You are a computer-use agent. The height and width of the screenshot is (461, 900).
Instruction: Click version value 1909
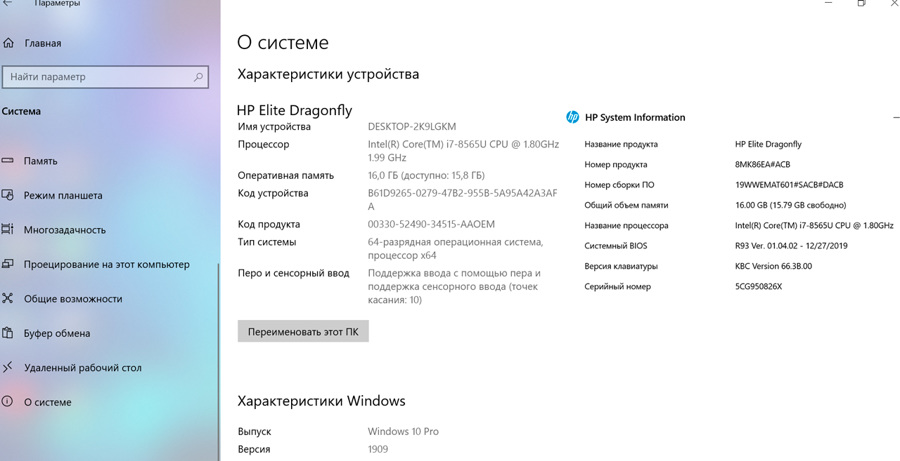378,450
